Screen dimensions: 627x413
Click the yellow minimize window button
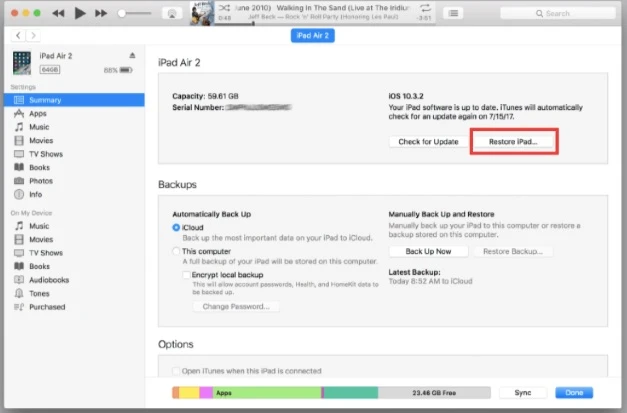(x=26, y=13)
